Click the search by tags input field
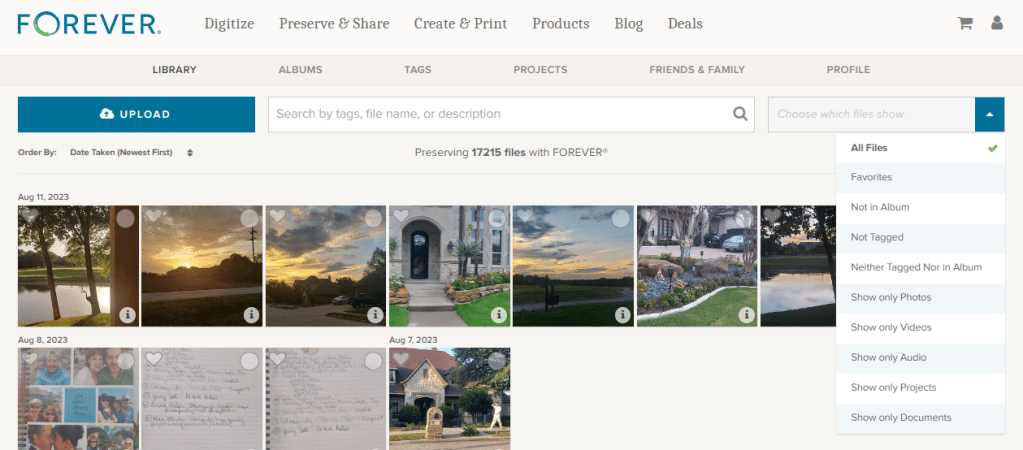The height and width of the screenshot is (450, 1023). pyautogui.click(x=500, y=114)
